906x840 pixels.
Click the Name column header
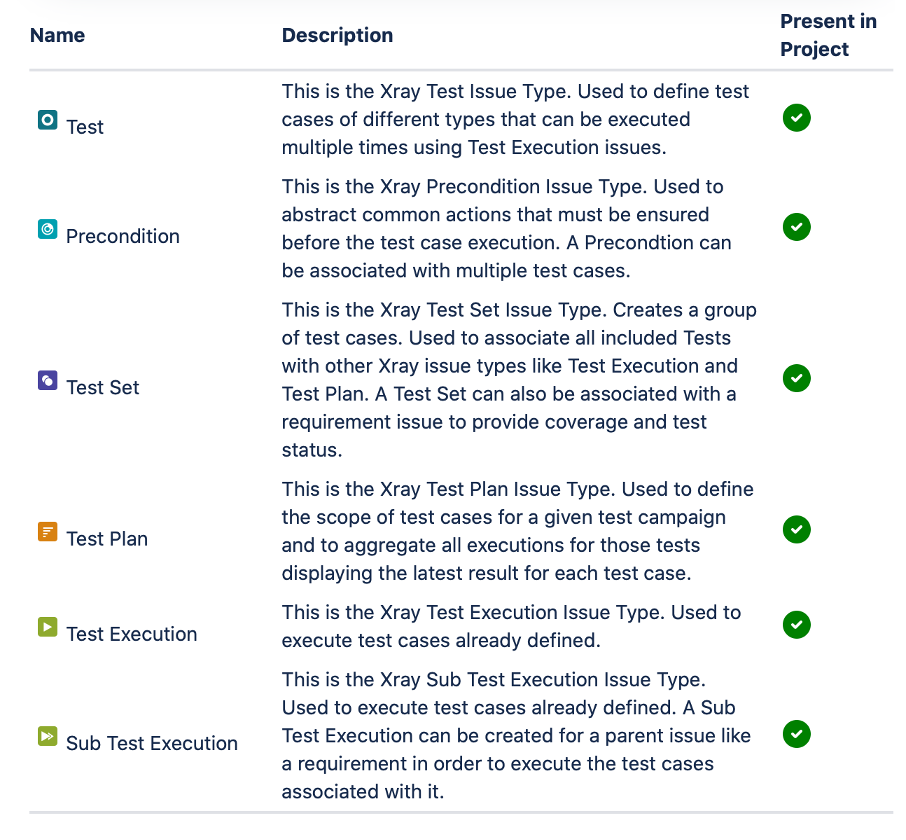(x=57, y=36)
